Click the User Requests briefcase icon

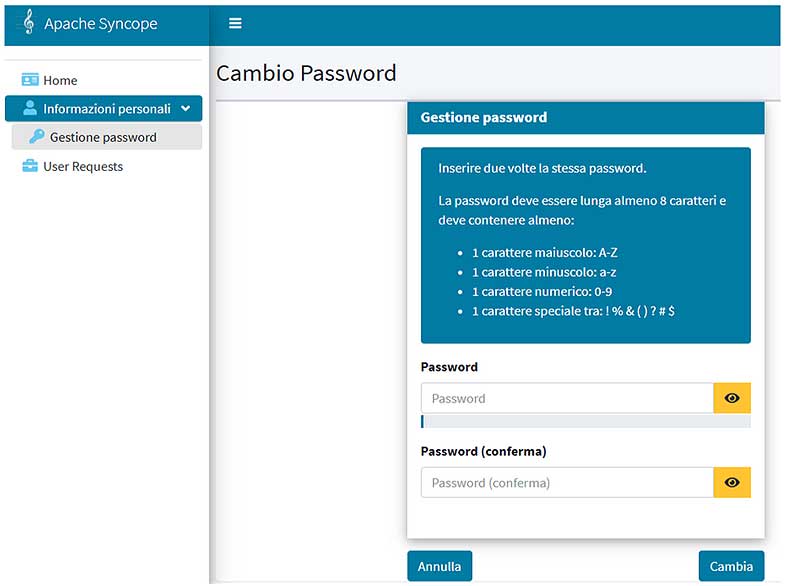point(30,166)
